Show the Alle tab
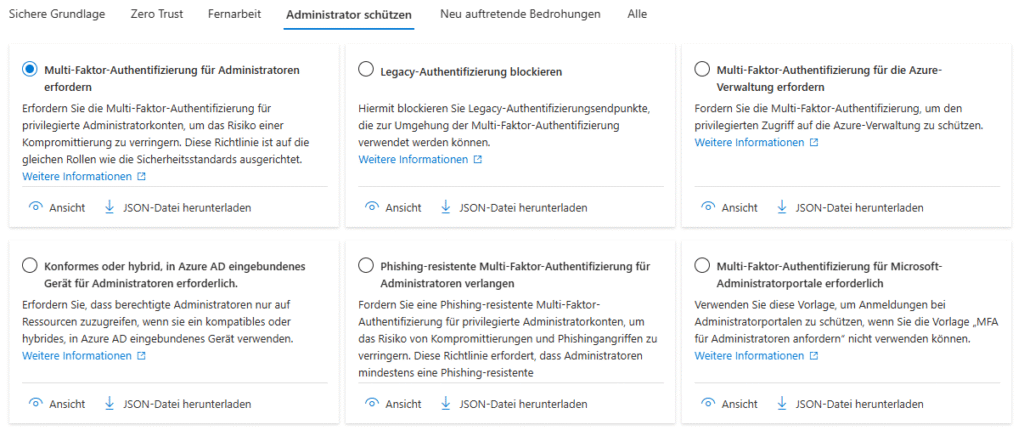 [x=637, y=15]
